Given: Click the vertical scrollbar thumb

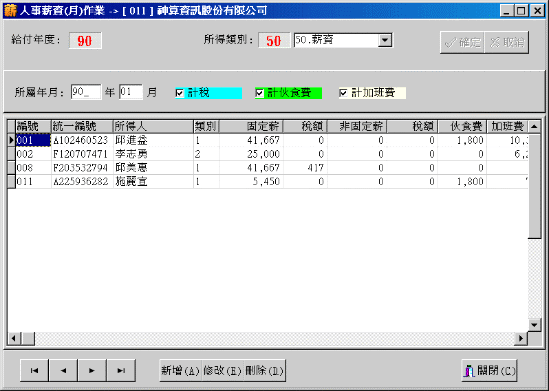Looking at the screenshot, I should pyautogui.click(x=534, y=186).
